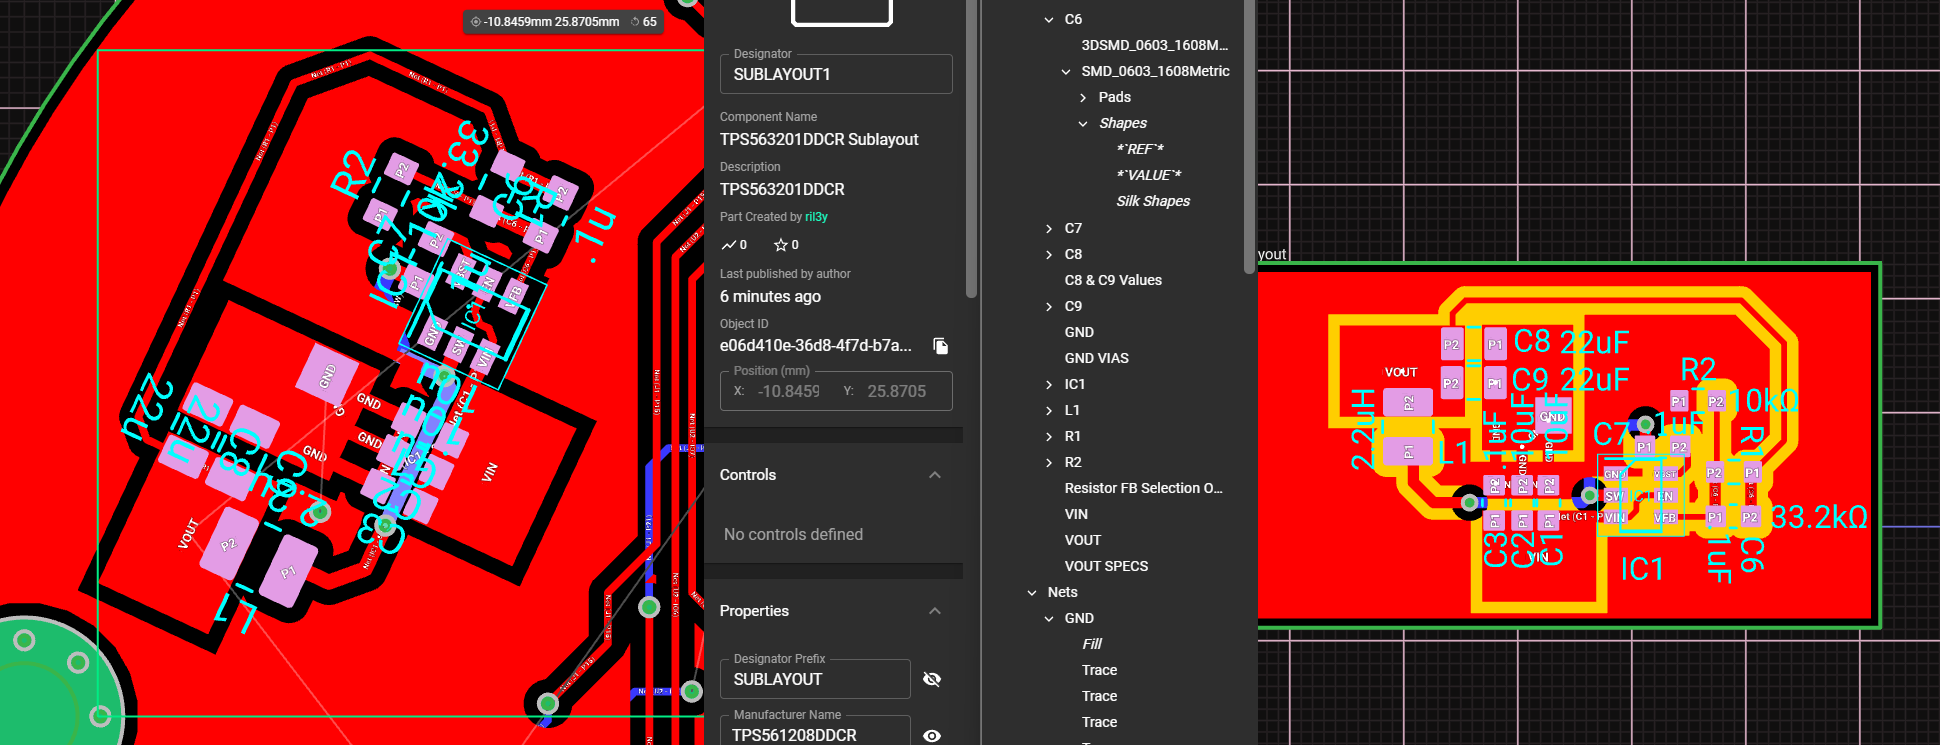Screen dimensions: 1940x745
Task: Click C8 22uF label in right PCB view
Action: [1571, 342]
